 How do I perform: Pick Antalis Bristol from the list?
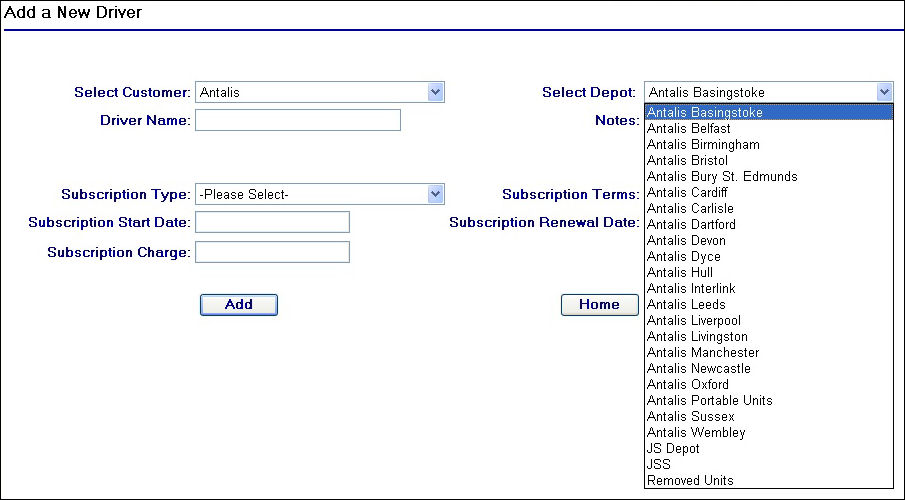769,161
